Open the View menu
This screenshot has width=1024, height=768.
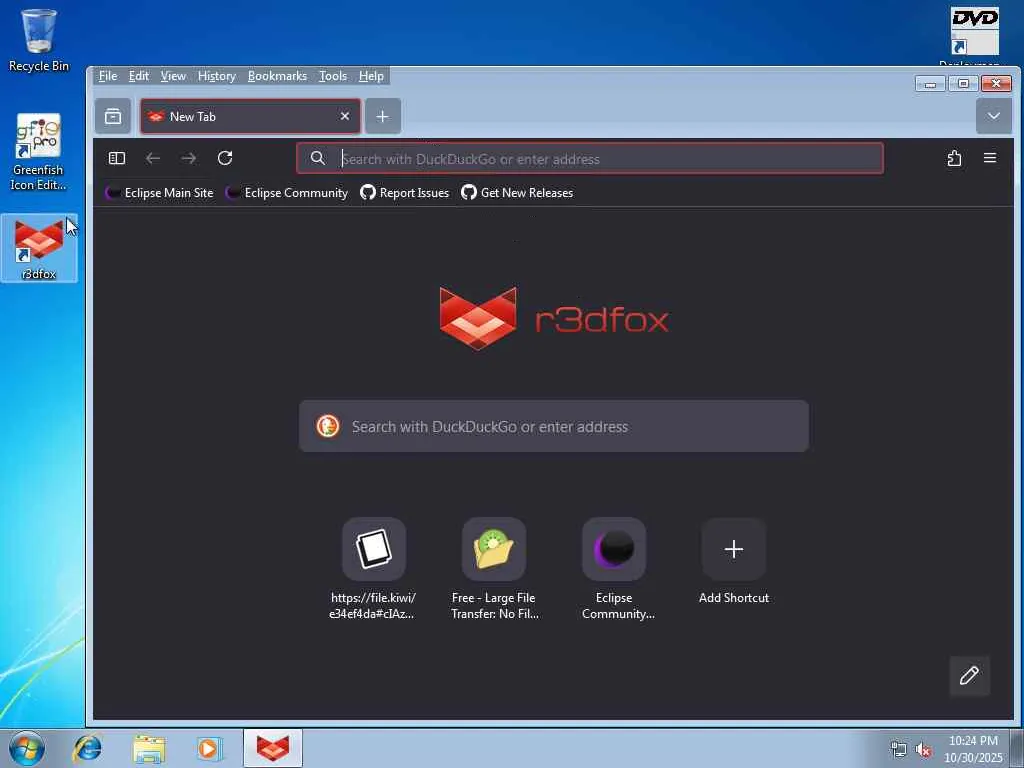coord(173,76)
